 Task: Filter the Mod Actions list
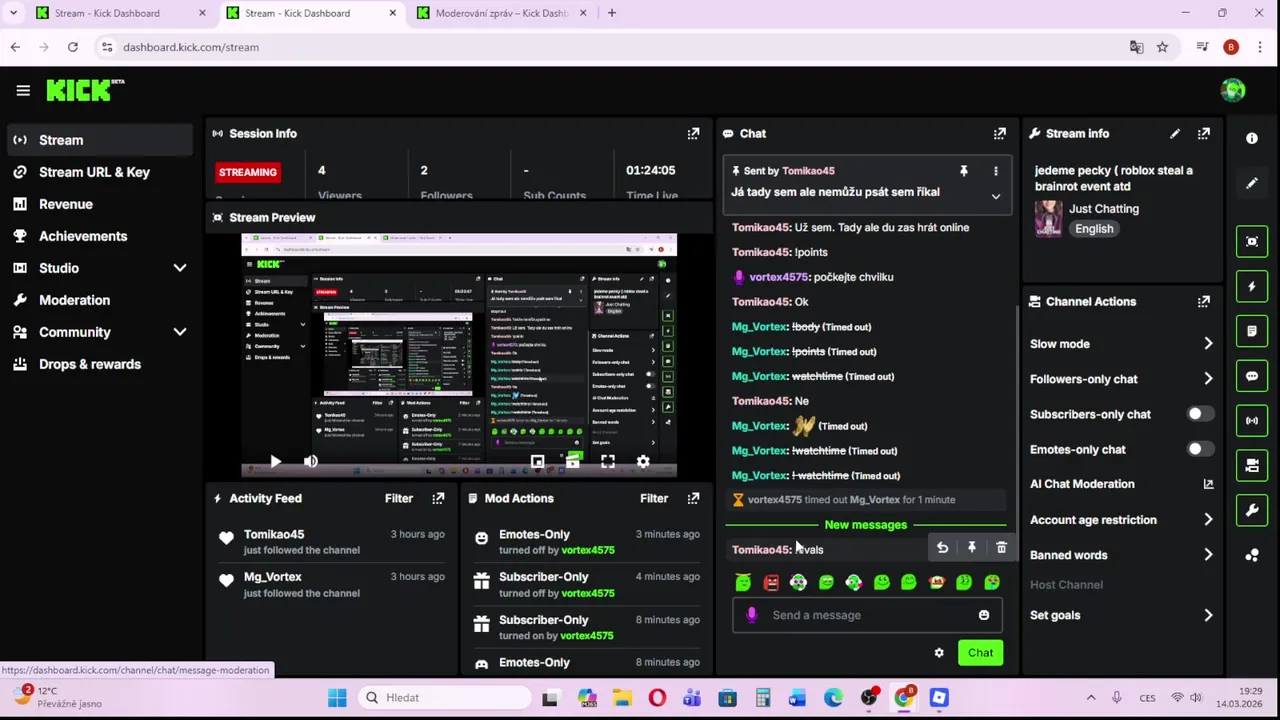[653, 498]
